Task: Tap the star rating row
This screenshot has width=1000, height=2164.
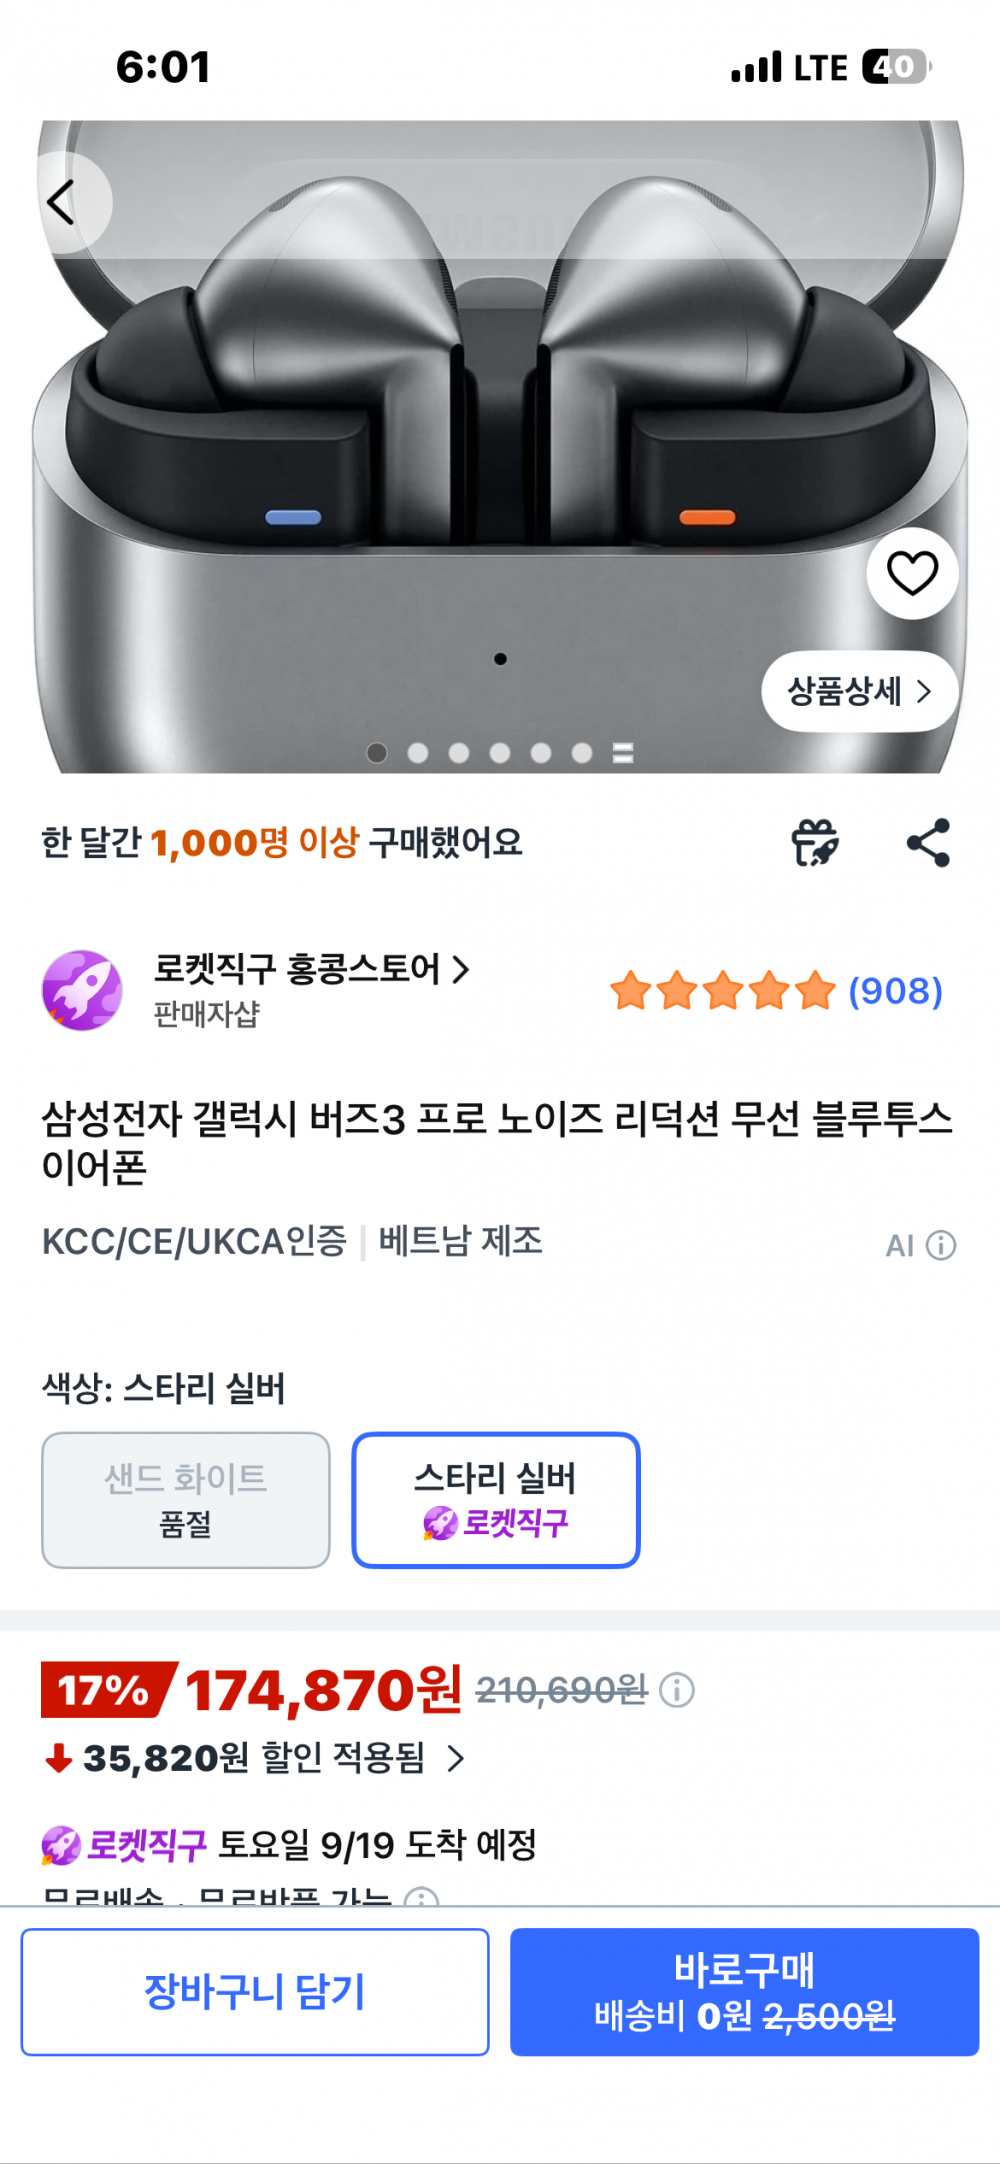Action: tap(723, 991)
